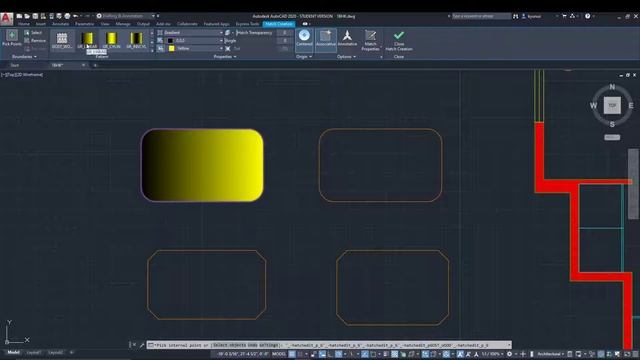Screen dimensions: 640x360
Task: Switch to the Layout1 tab
Action: point(33,352)
